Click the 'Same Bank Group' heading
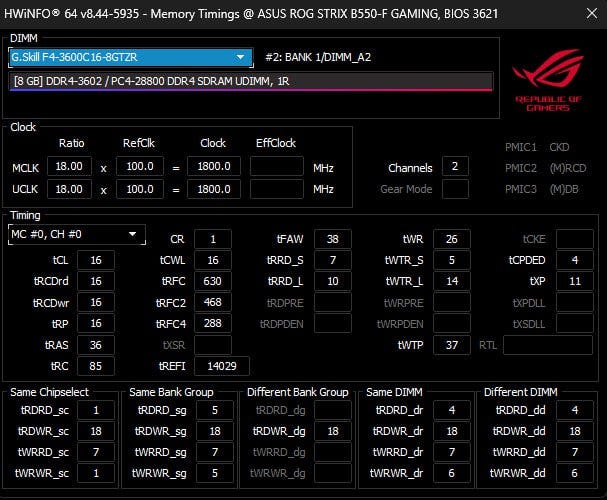 pos(171,392)
